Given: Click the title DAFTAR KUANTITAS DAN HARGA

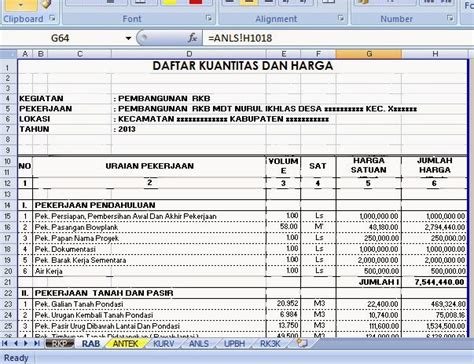Looking at the screenshot, I should click(243, 66).
